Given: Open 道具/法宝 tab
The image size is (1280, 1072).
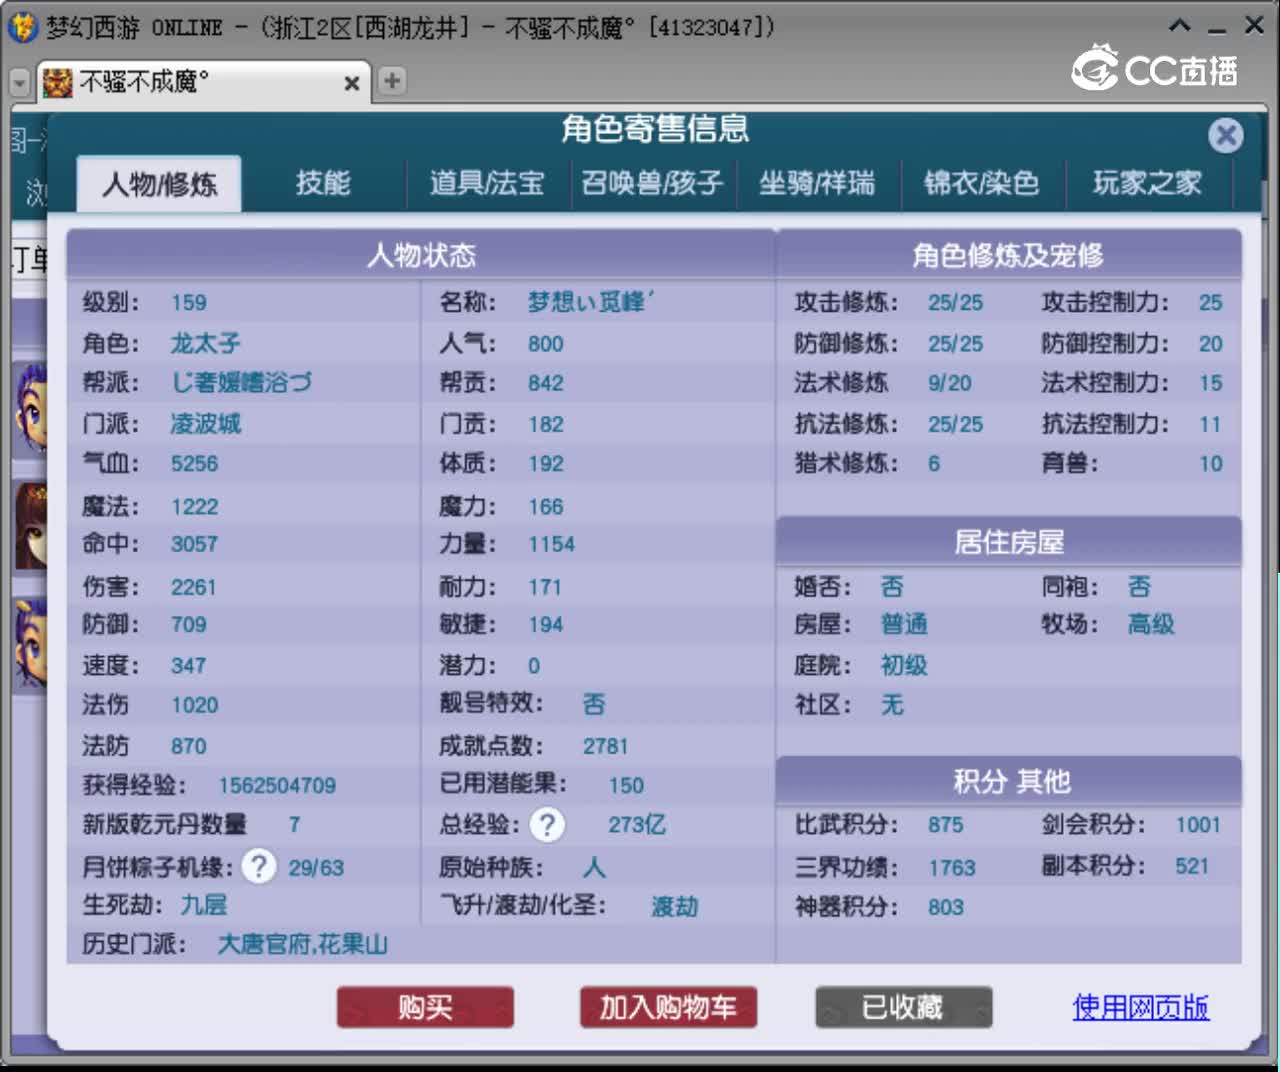Looking at the screenshot, I should [x=487, y=183].
